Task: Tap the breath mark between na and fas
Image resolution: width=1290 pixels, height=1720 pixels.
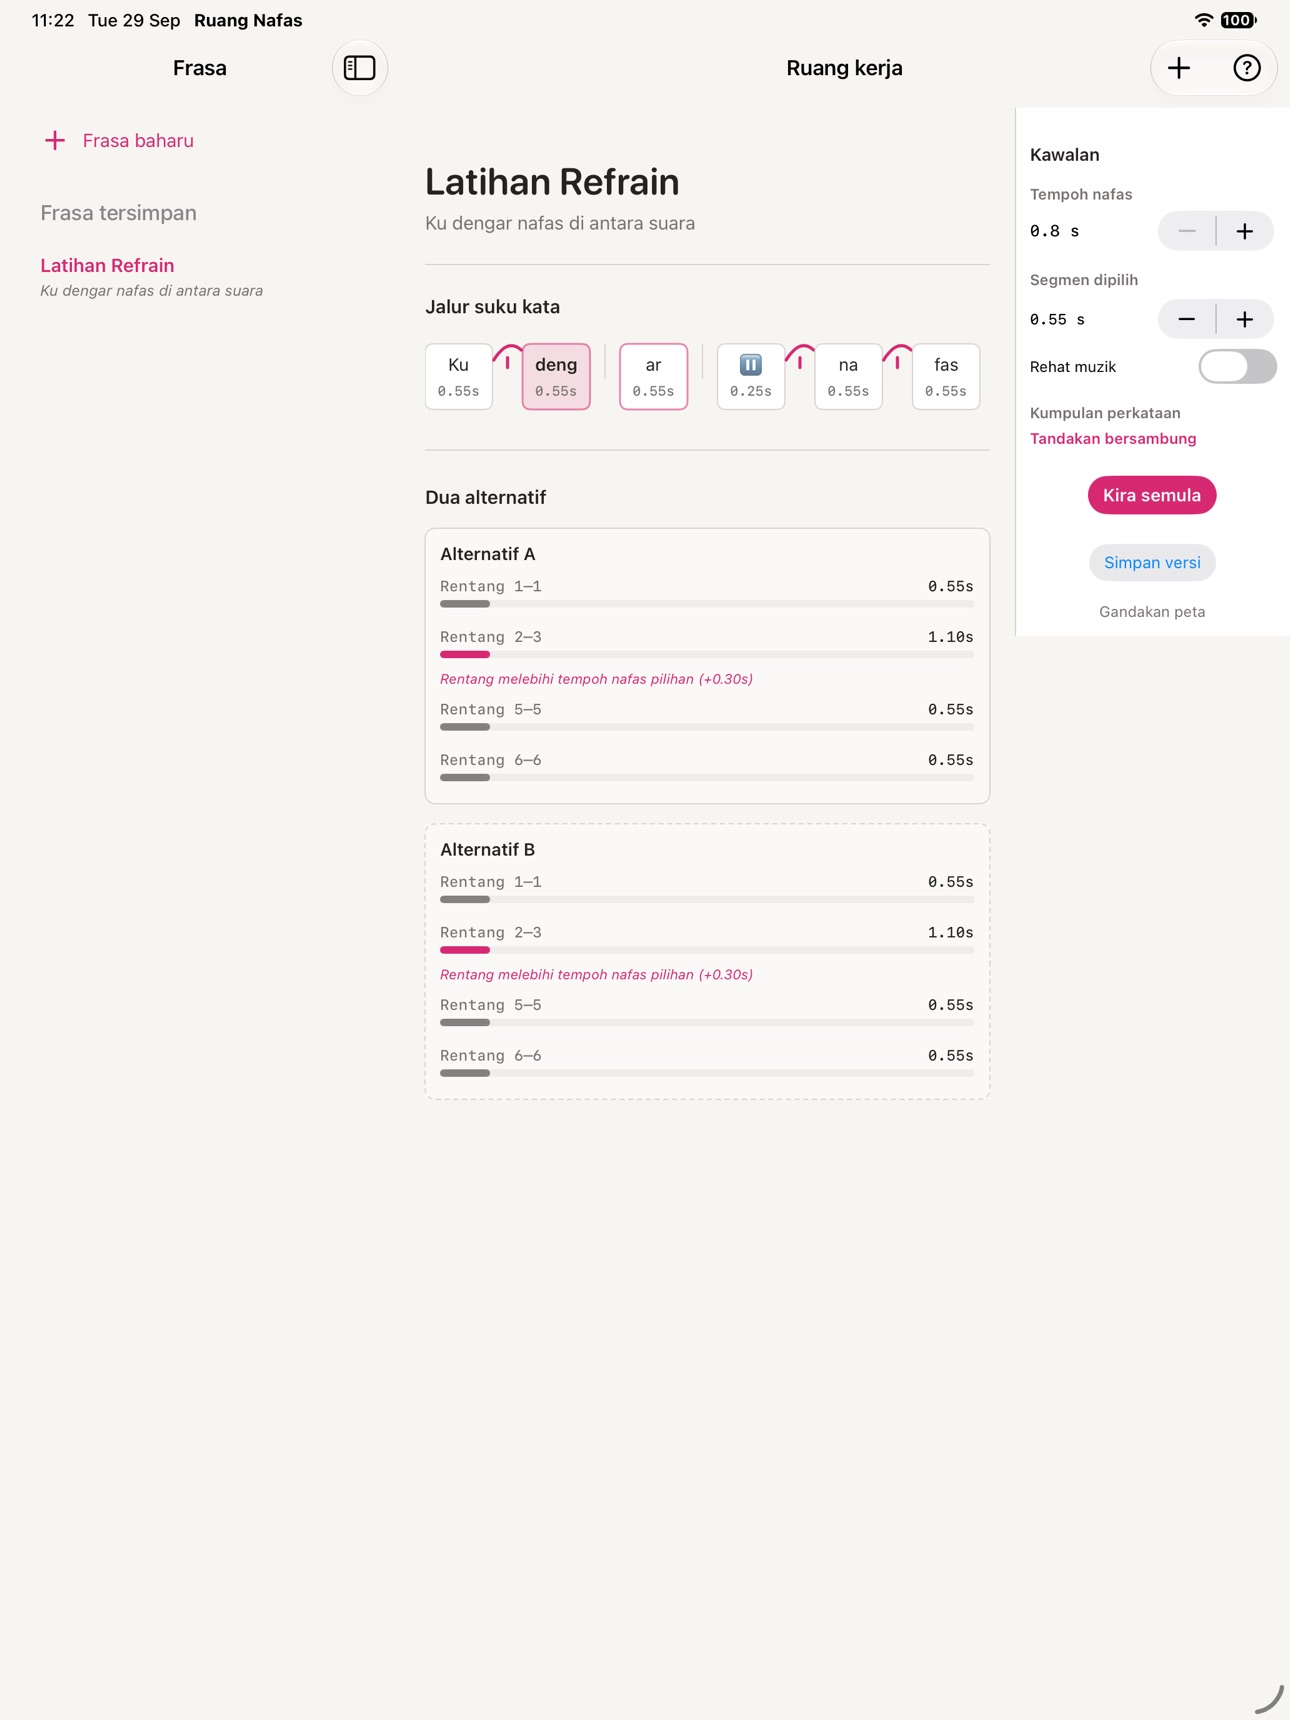Action: pos(898,360)
